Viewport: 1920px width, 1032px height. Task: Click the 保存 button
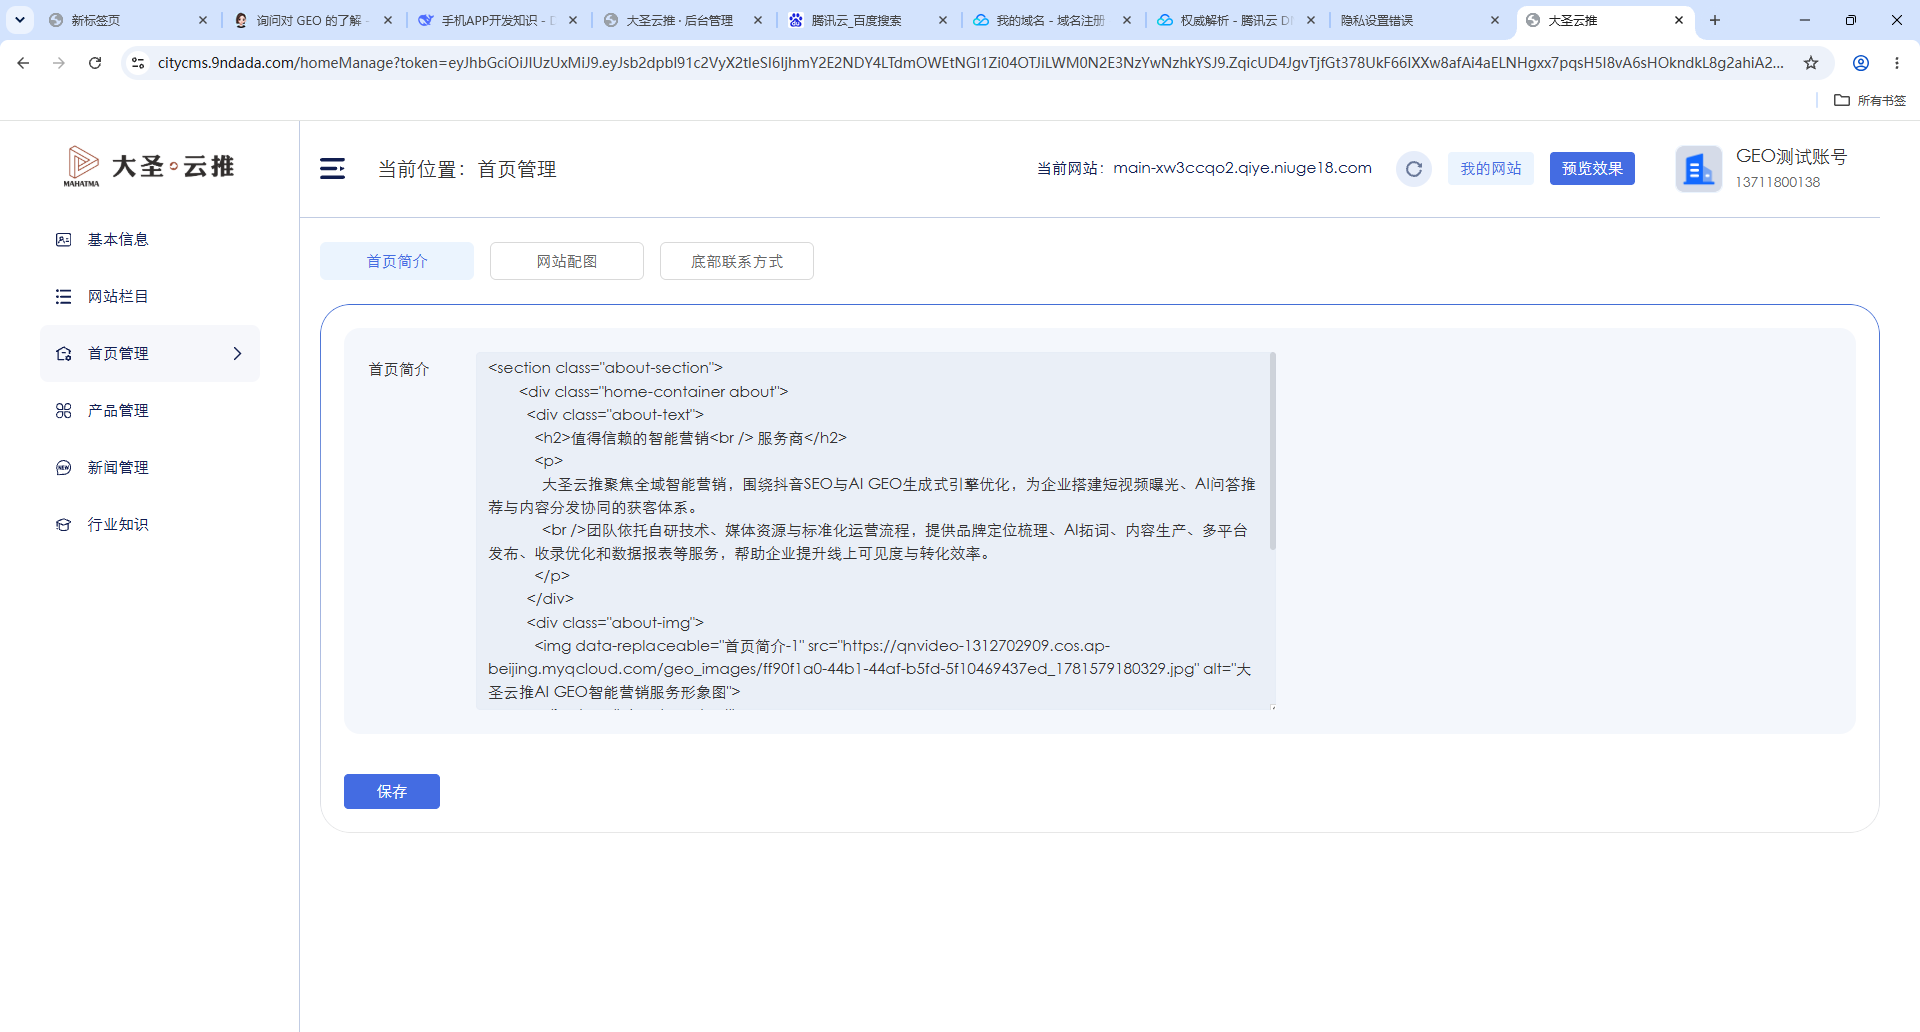(392, 792)
